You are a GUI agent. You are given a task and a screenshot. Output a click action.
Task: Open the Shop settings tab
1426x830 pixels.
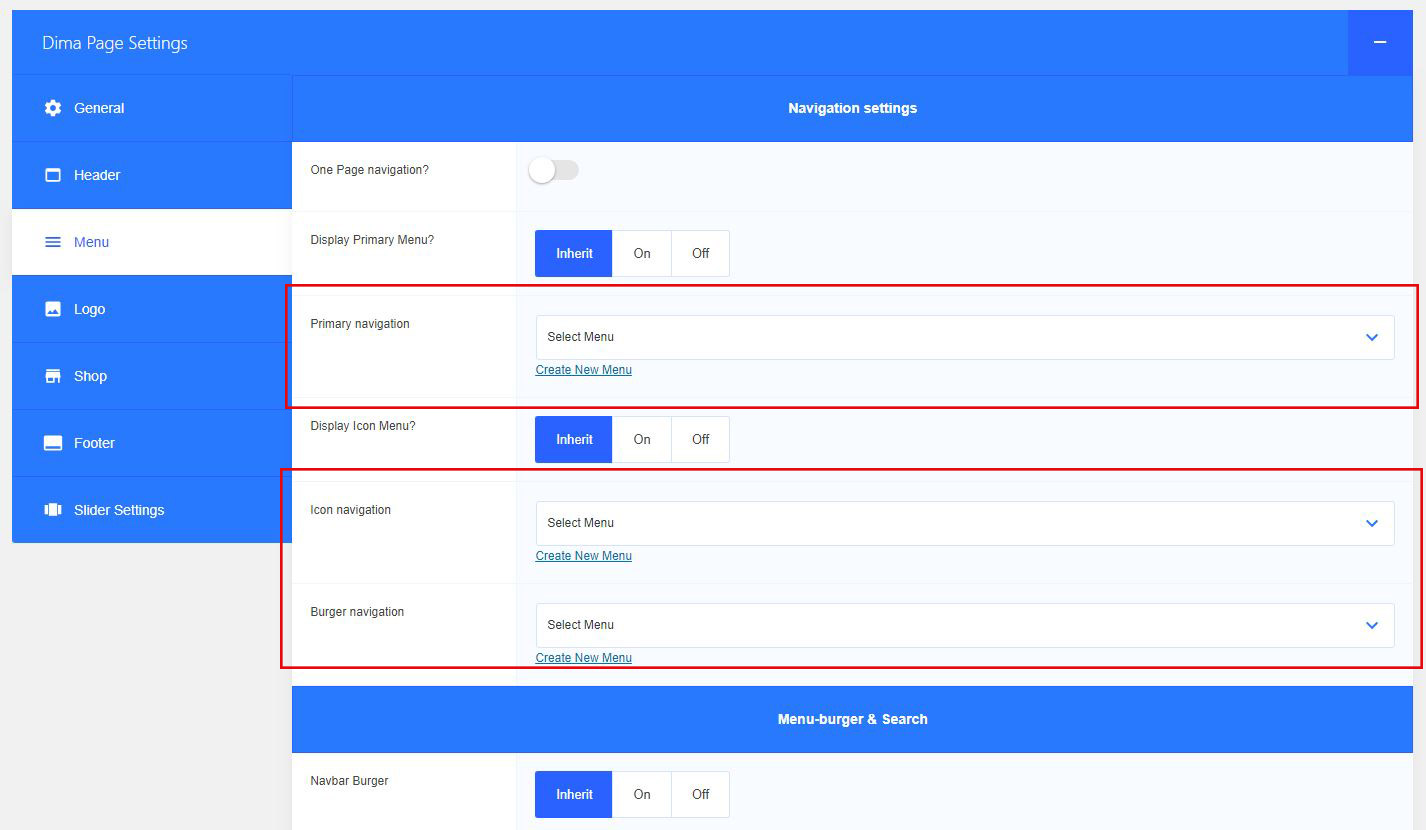152,376
